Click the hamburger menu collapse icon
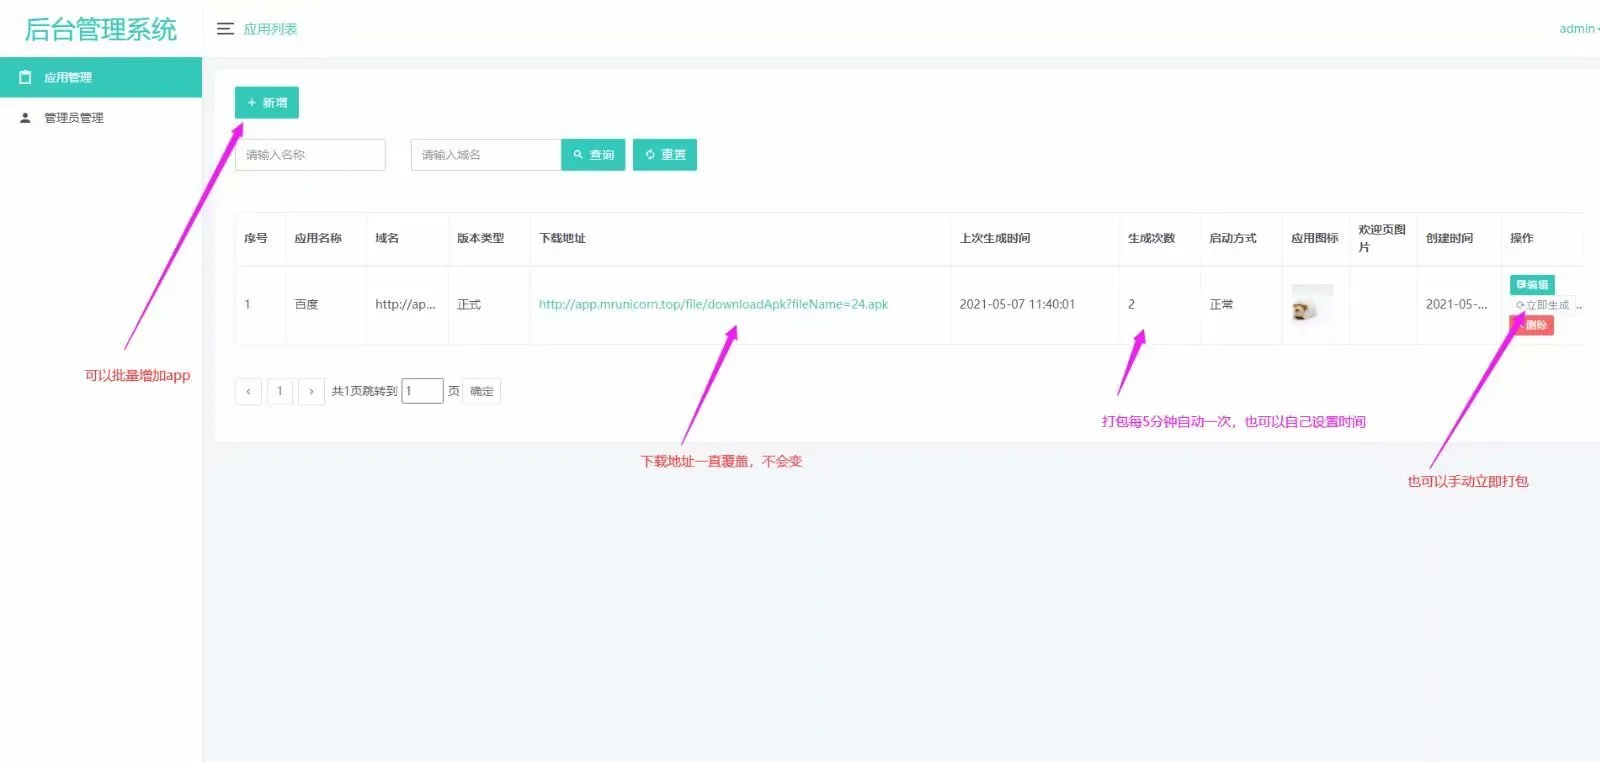 point(225,29)
